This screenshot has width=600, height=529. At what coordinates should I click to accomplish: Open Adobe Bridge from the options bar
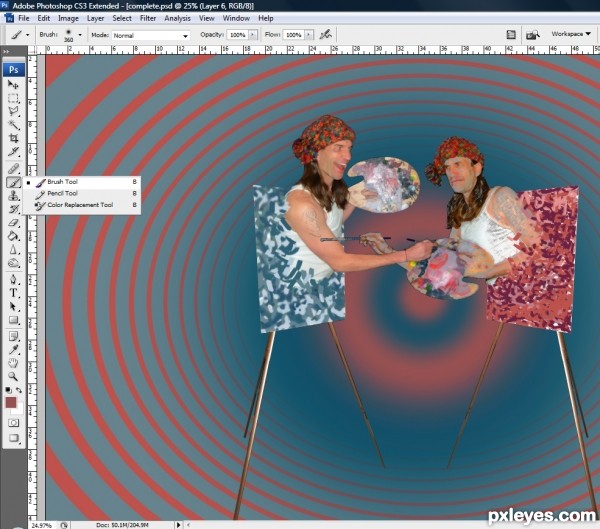coord(532,35)
